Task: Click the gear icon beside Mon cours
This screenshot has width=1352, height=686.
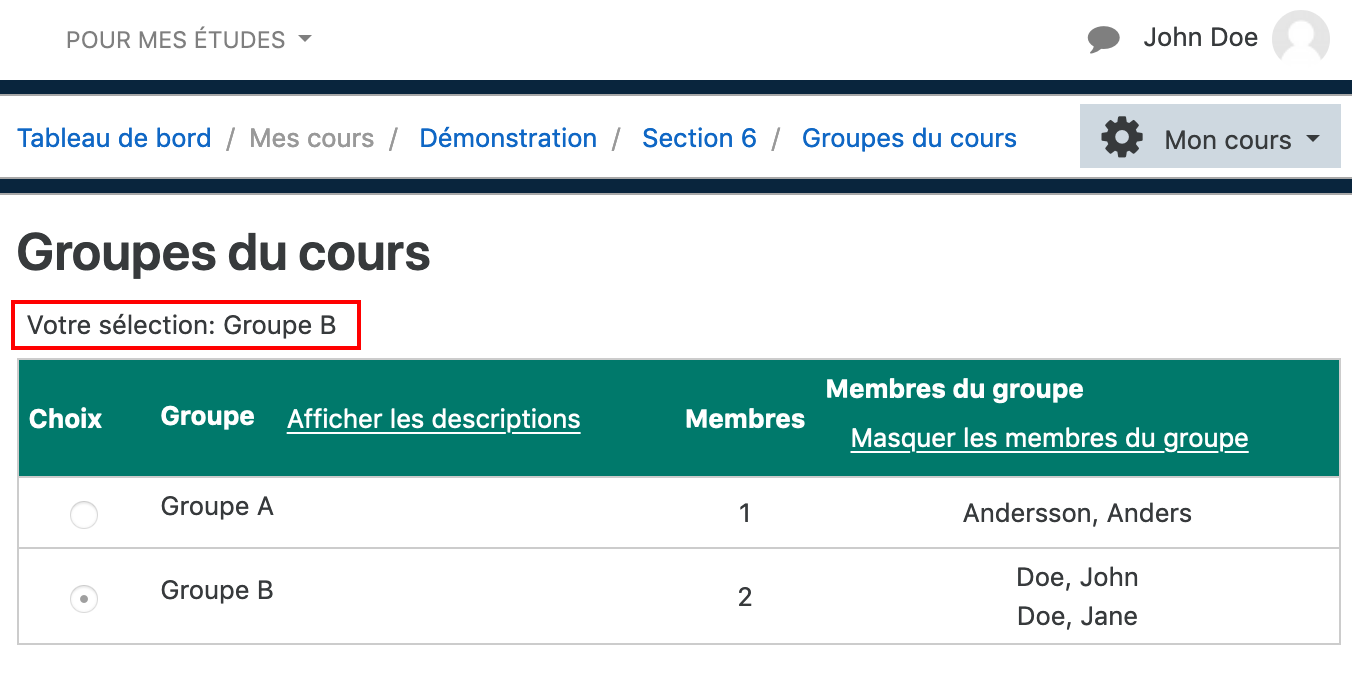Action: point(1121,137)
